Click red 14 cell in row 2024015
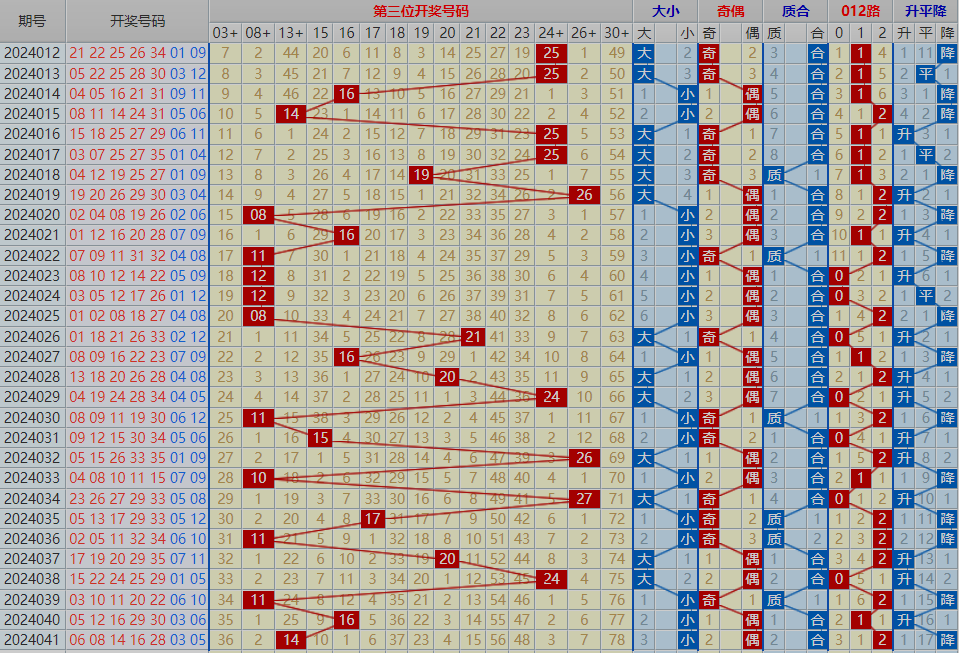959x653 pixels. click(291, 114)
